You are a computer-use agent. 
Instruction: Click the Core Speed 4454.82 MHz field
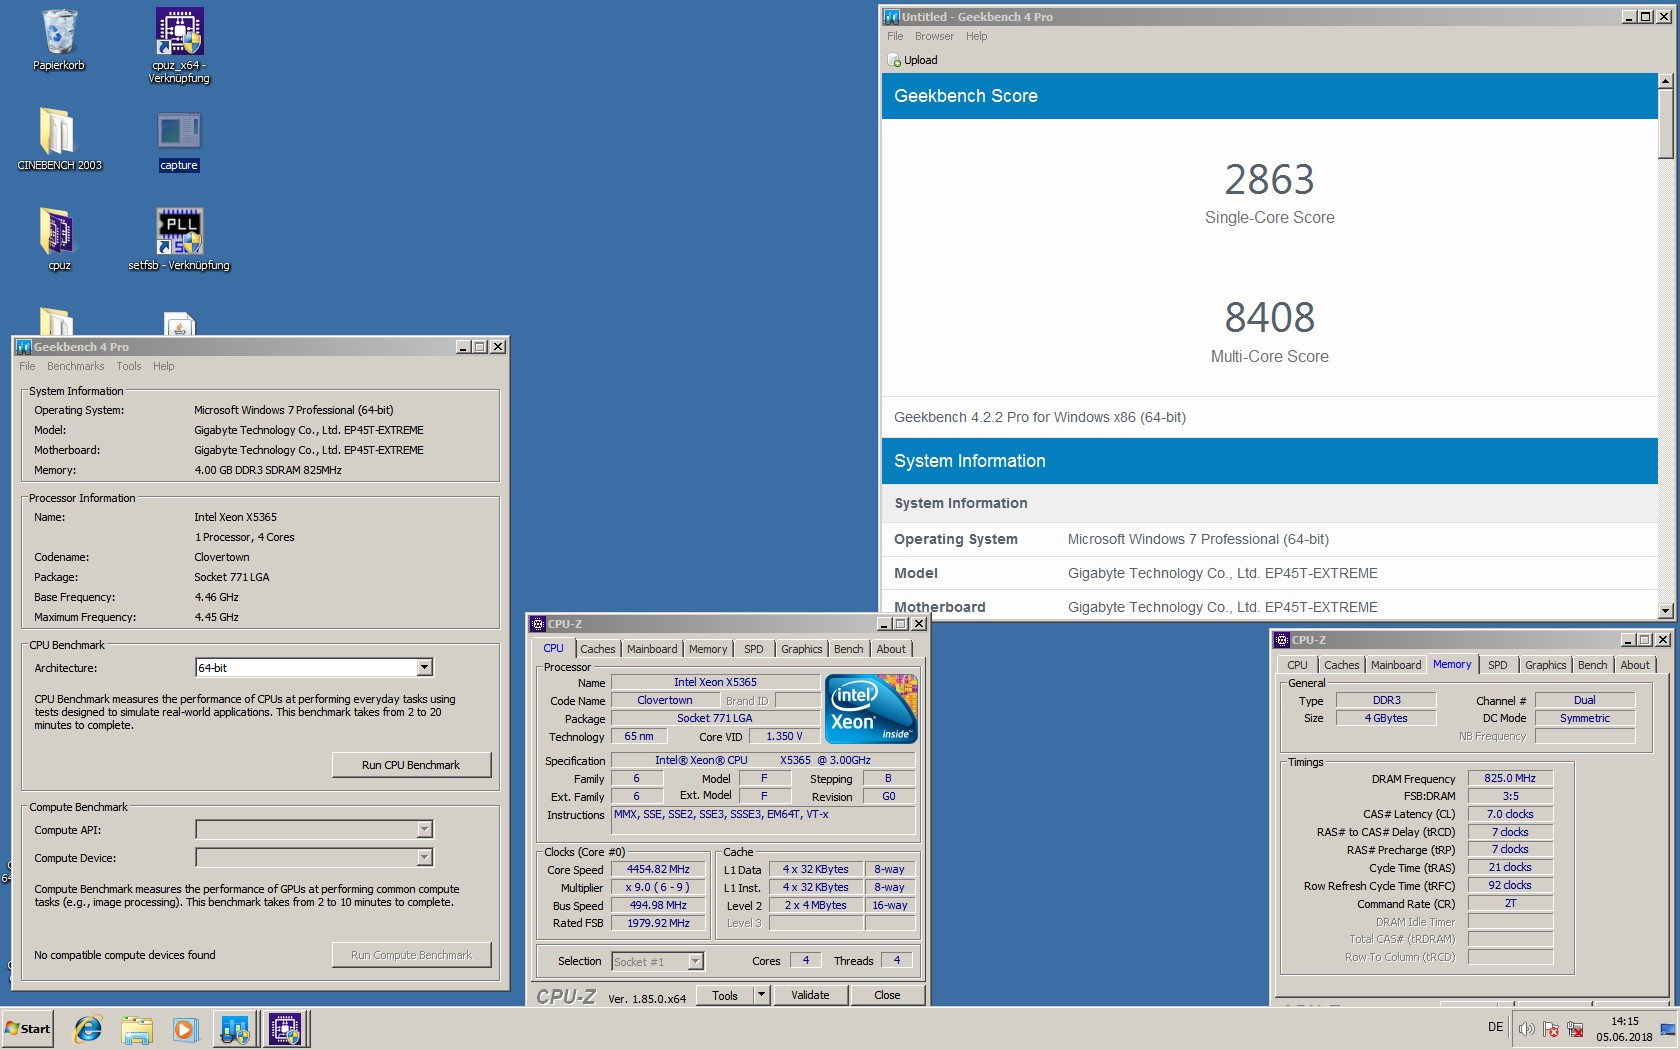[x=658, y=870]
